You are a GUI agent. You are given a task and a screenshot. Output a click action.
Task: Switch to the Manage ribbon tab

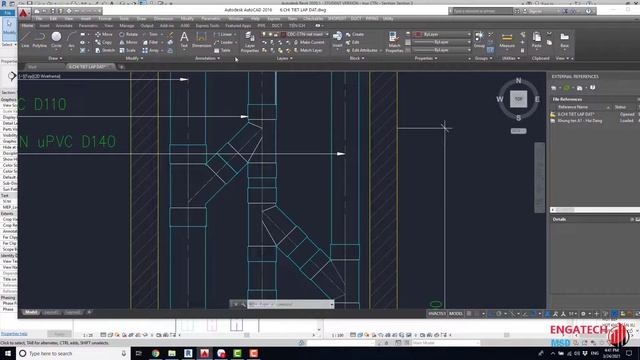click(x=127, y=26)
